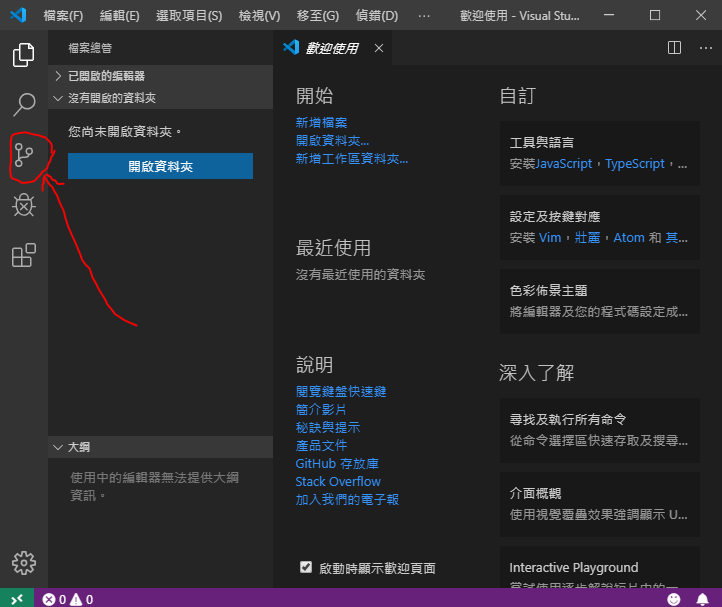Click the Atom keymap link

click(x=629, y=238)
